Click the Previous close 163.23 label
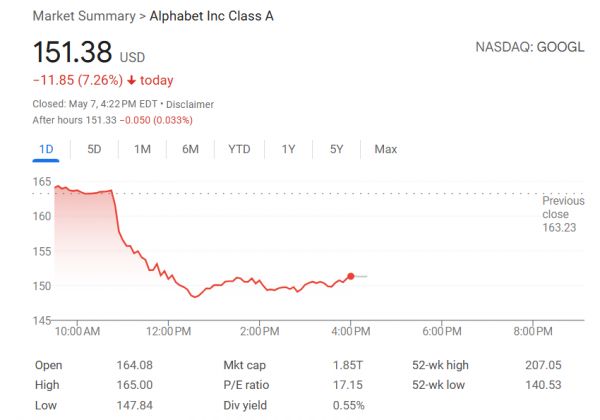The height and width of the screenshot is (420, 600). (x=555, y=214)
